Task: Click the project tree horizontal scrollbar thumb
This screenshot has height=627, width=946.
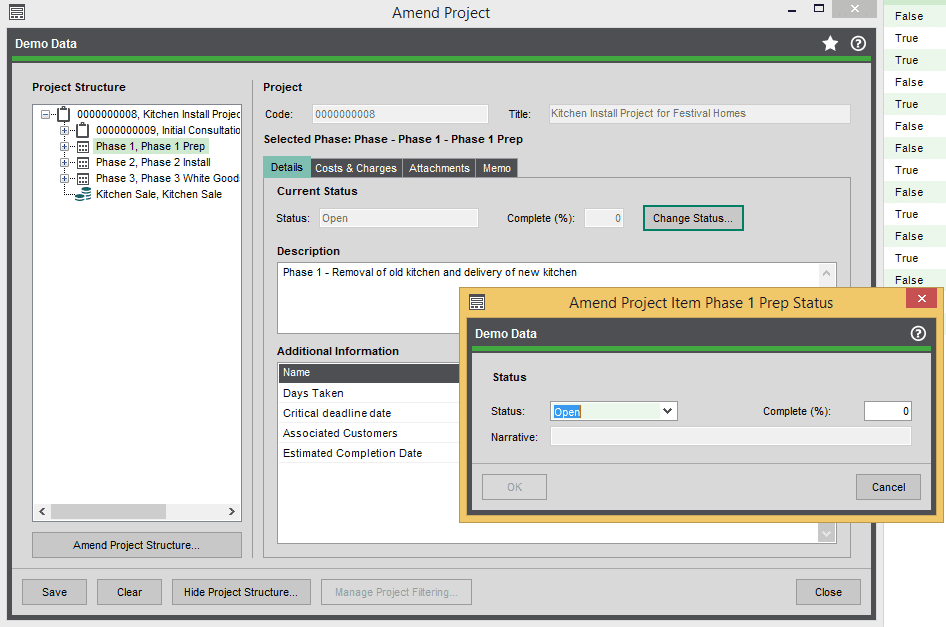Action: 108,511
